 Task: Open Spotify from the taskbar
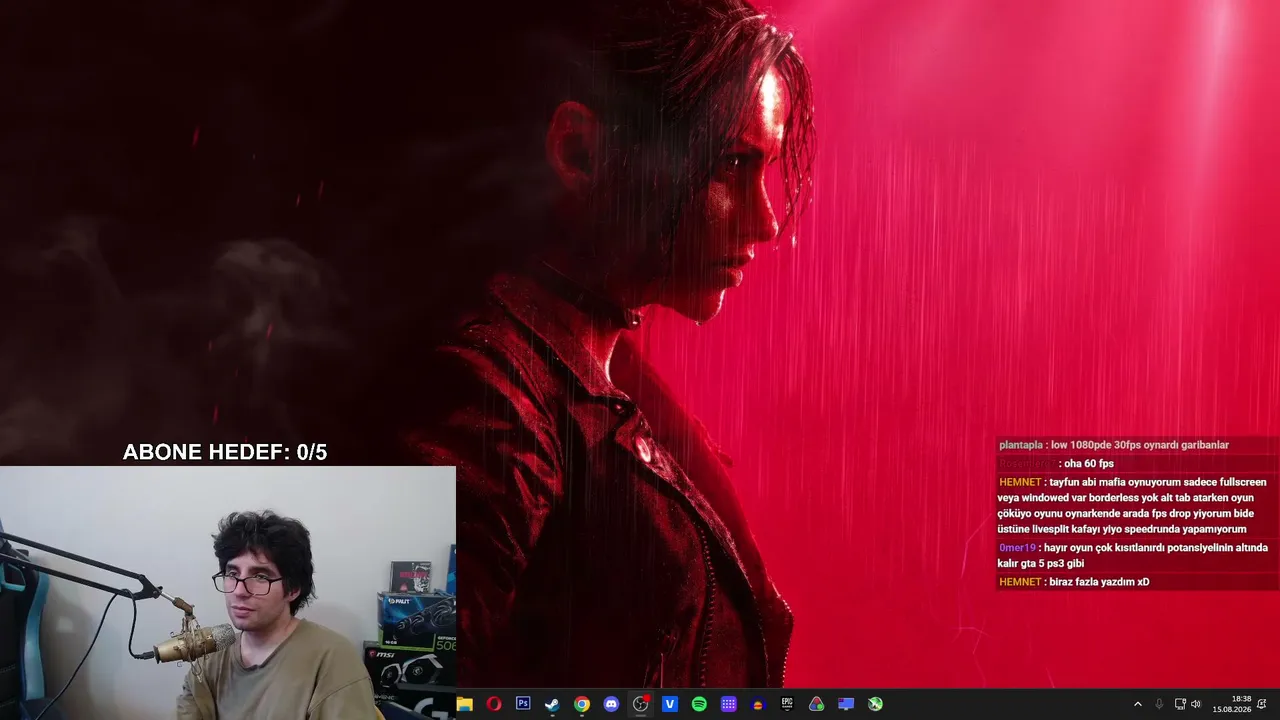(x=699, y=704)
